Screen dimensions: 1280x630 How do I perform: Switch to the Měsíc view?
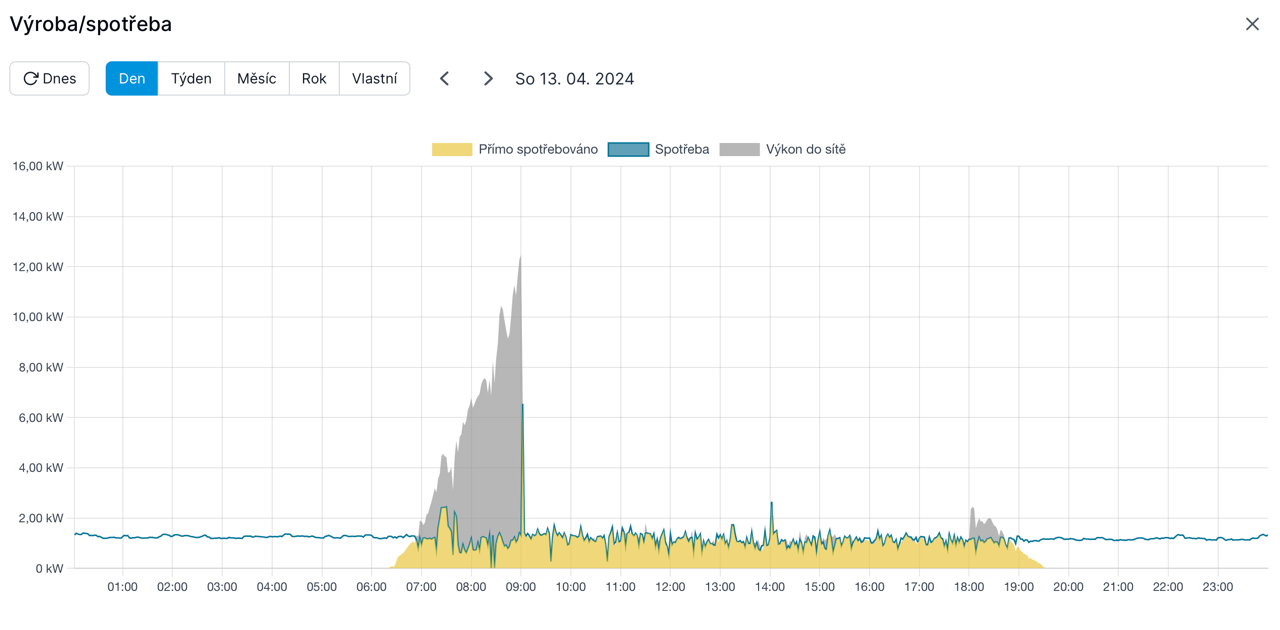[257, 79]
